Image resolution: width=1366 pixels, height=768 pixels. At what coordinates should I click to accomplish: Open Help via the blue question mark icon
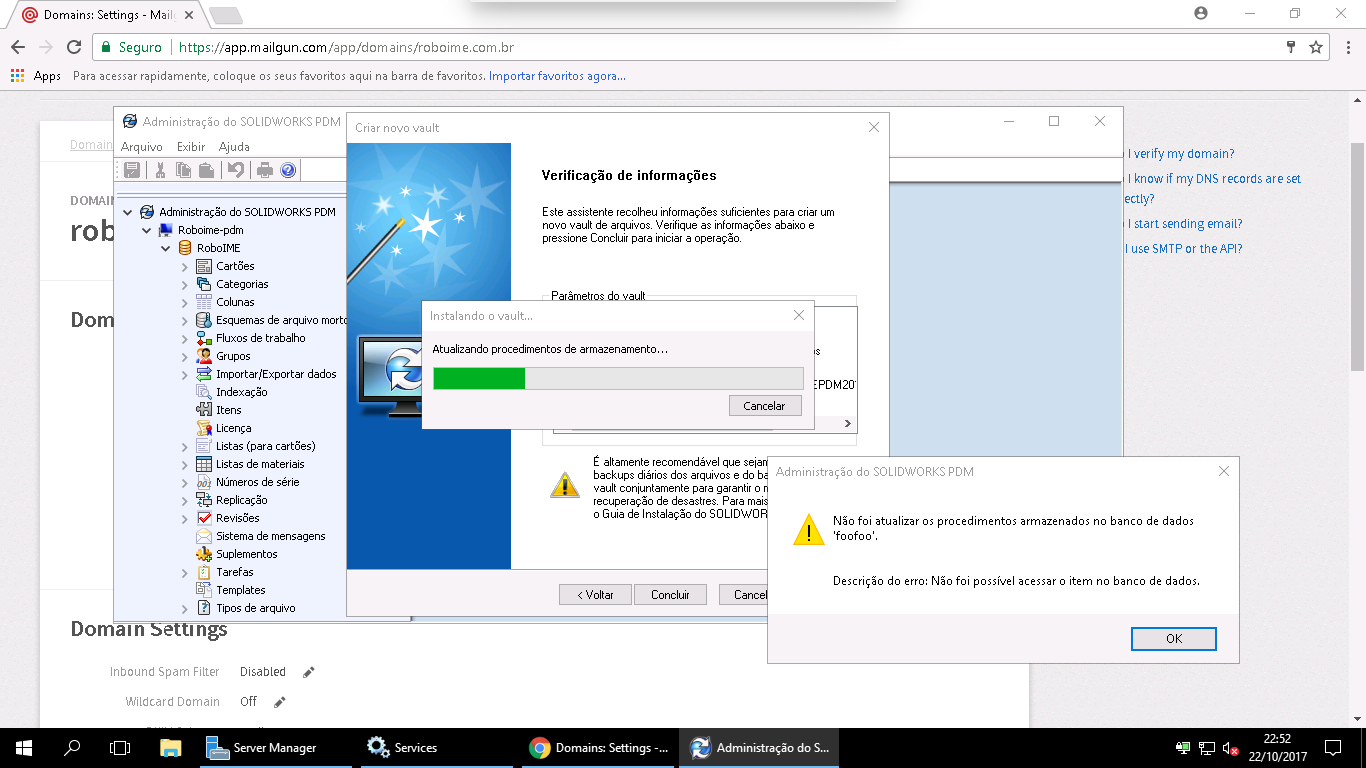click(x=289, y=170)
